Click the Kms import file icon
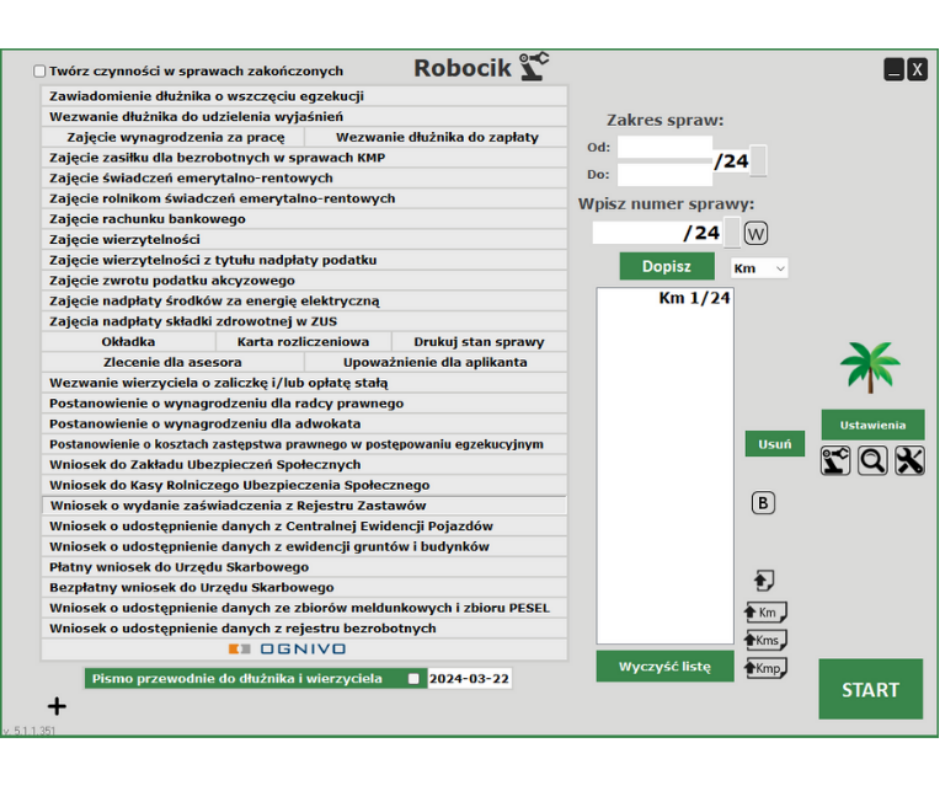Image resolution: width=940 pixels, height=788 pixels. point(765,640)
